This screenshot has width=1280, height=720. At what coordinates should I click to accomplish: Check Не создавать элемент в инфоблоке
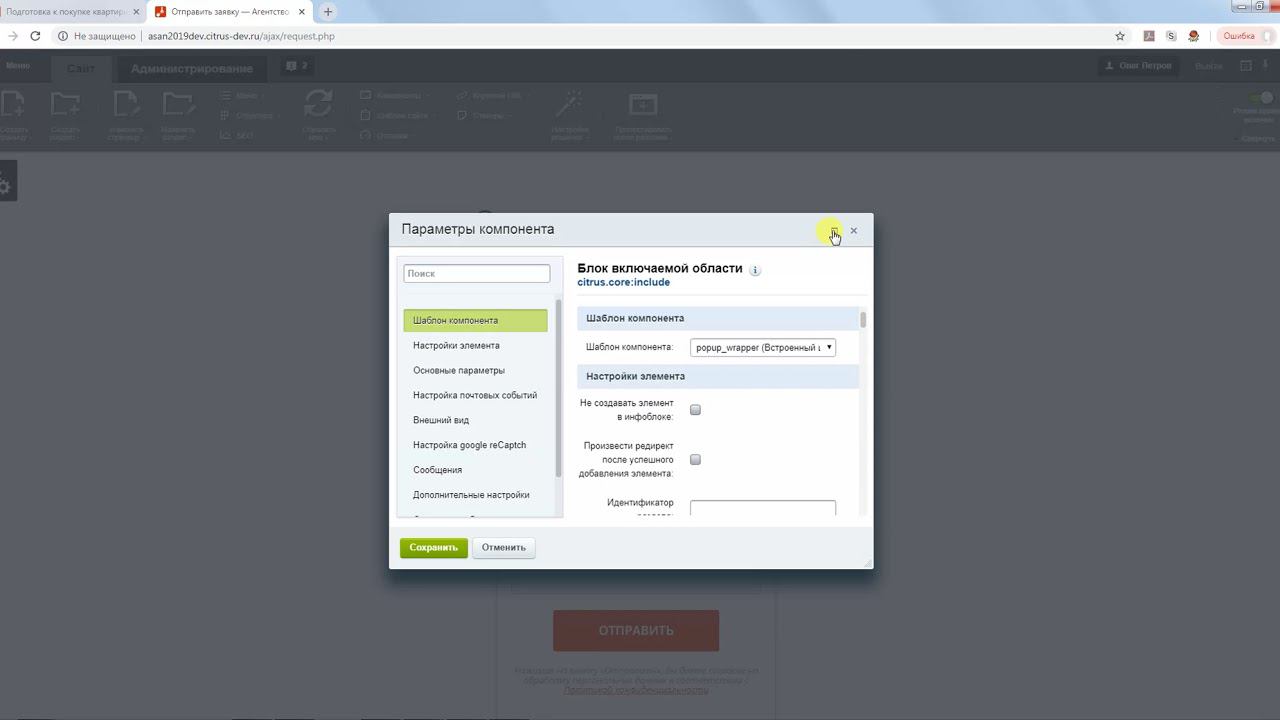[695, 410]
